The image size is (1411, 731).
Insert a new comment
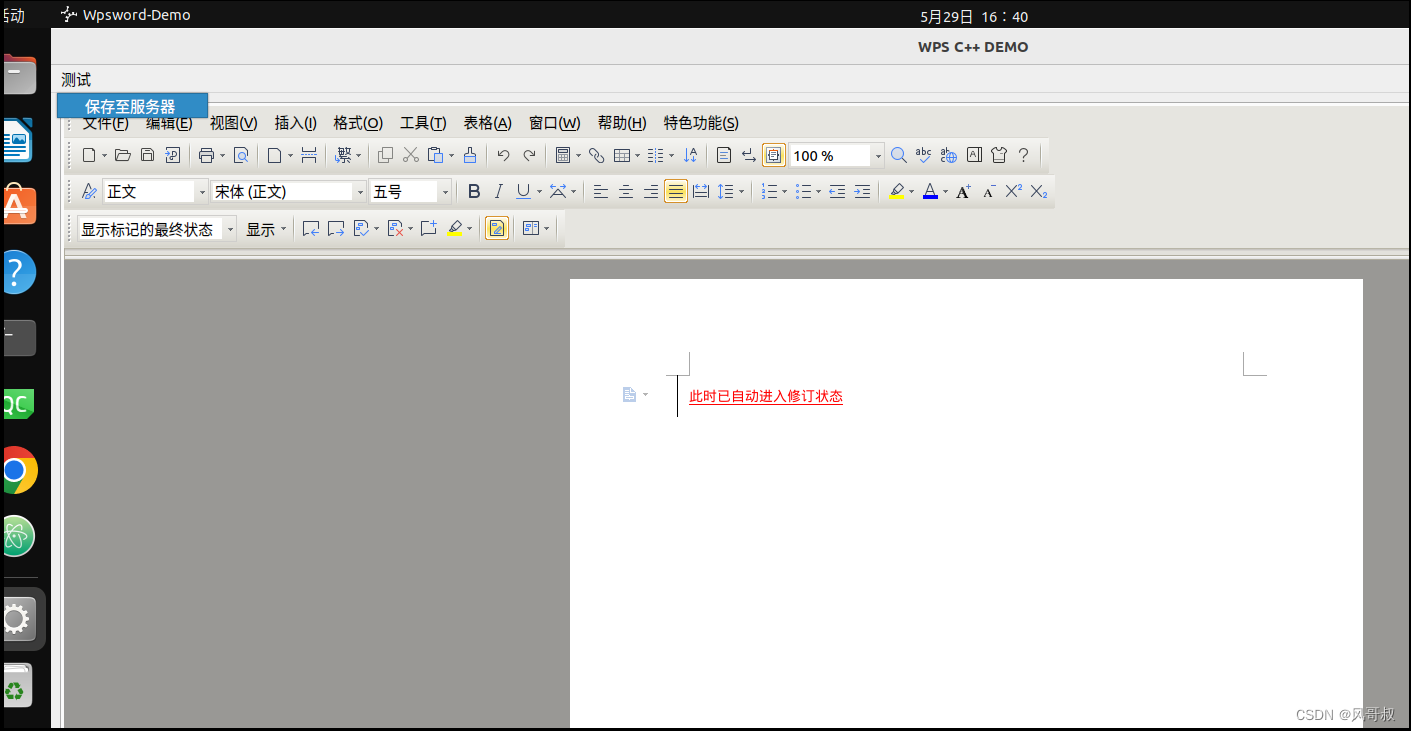tap(429, 229)
